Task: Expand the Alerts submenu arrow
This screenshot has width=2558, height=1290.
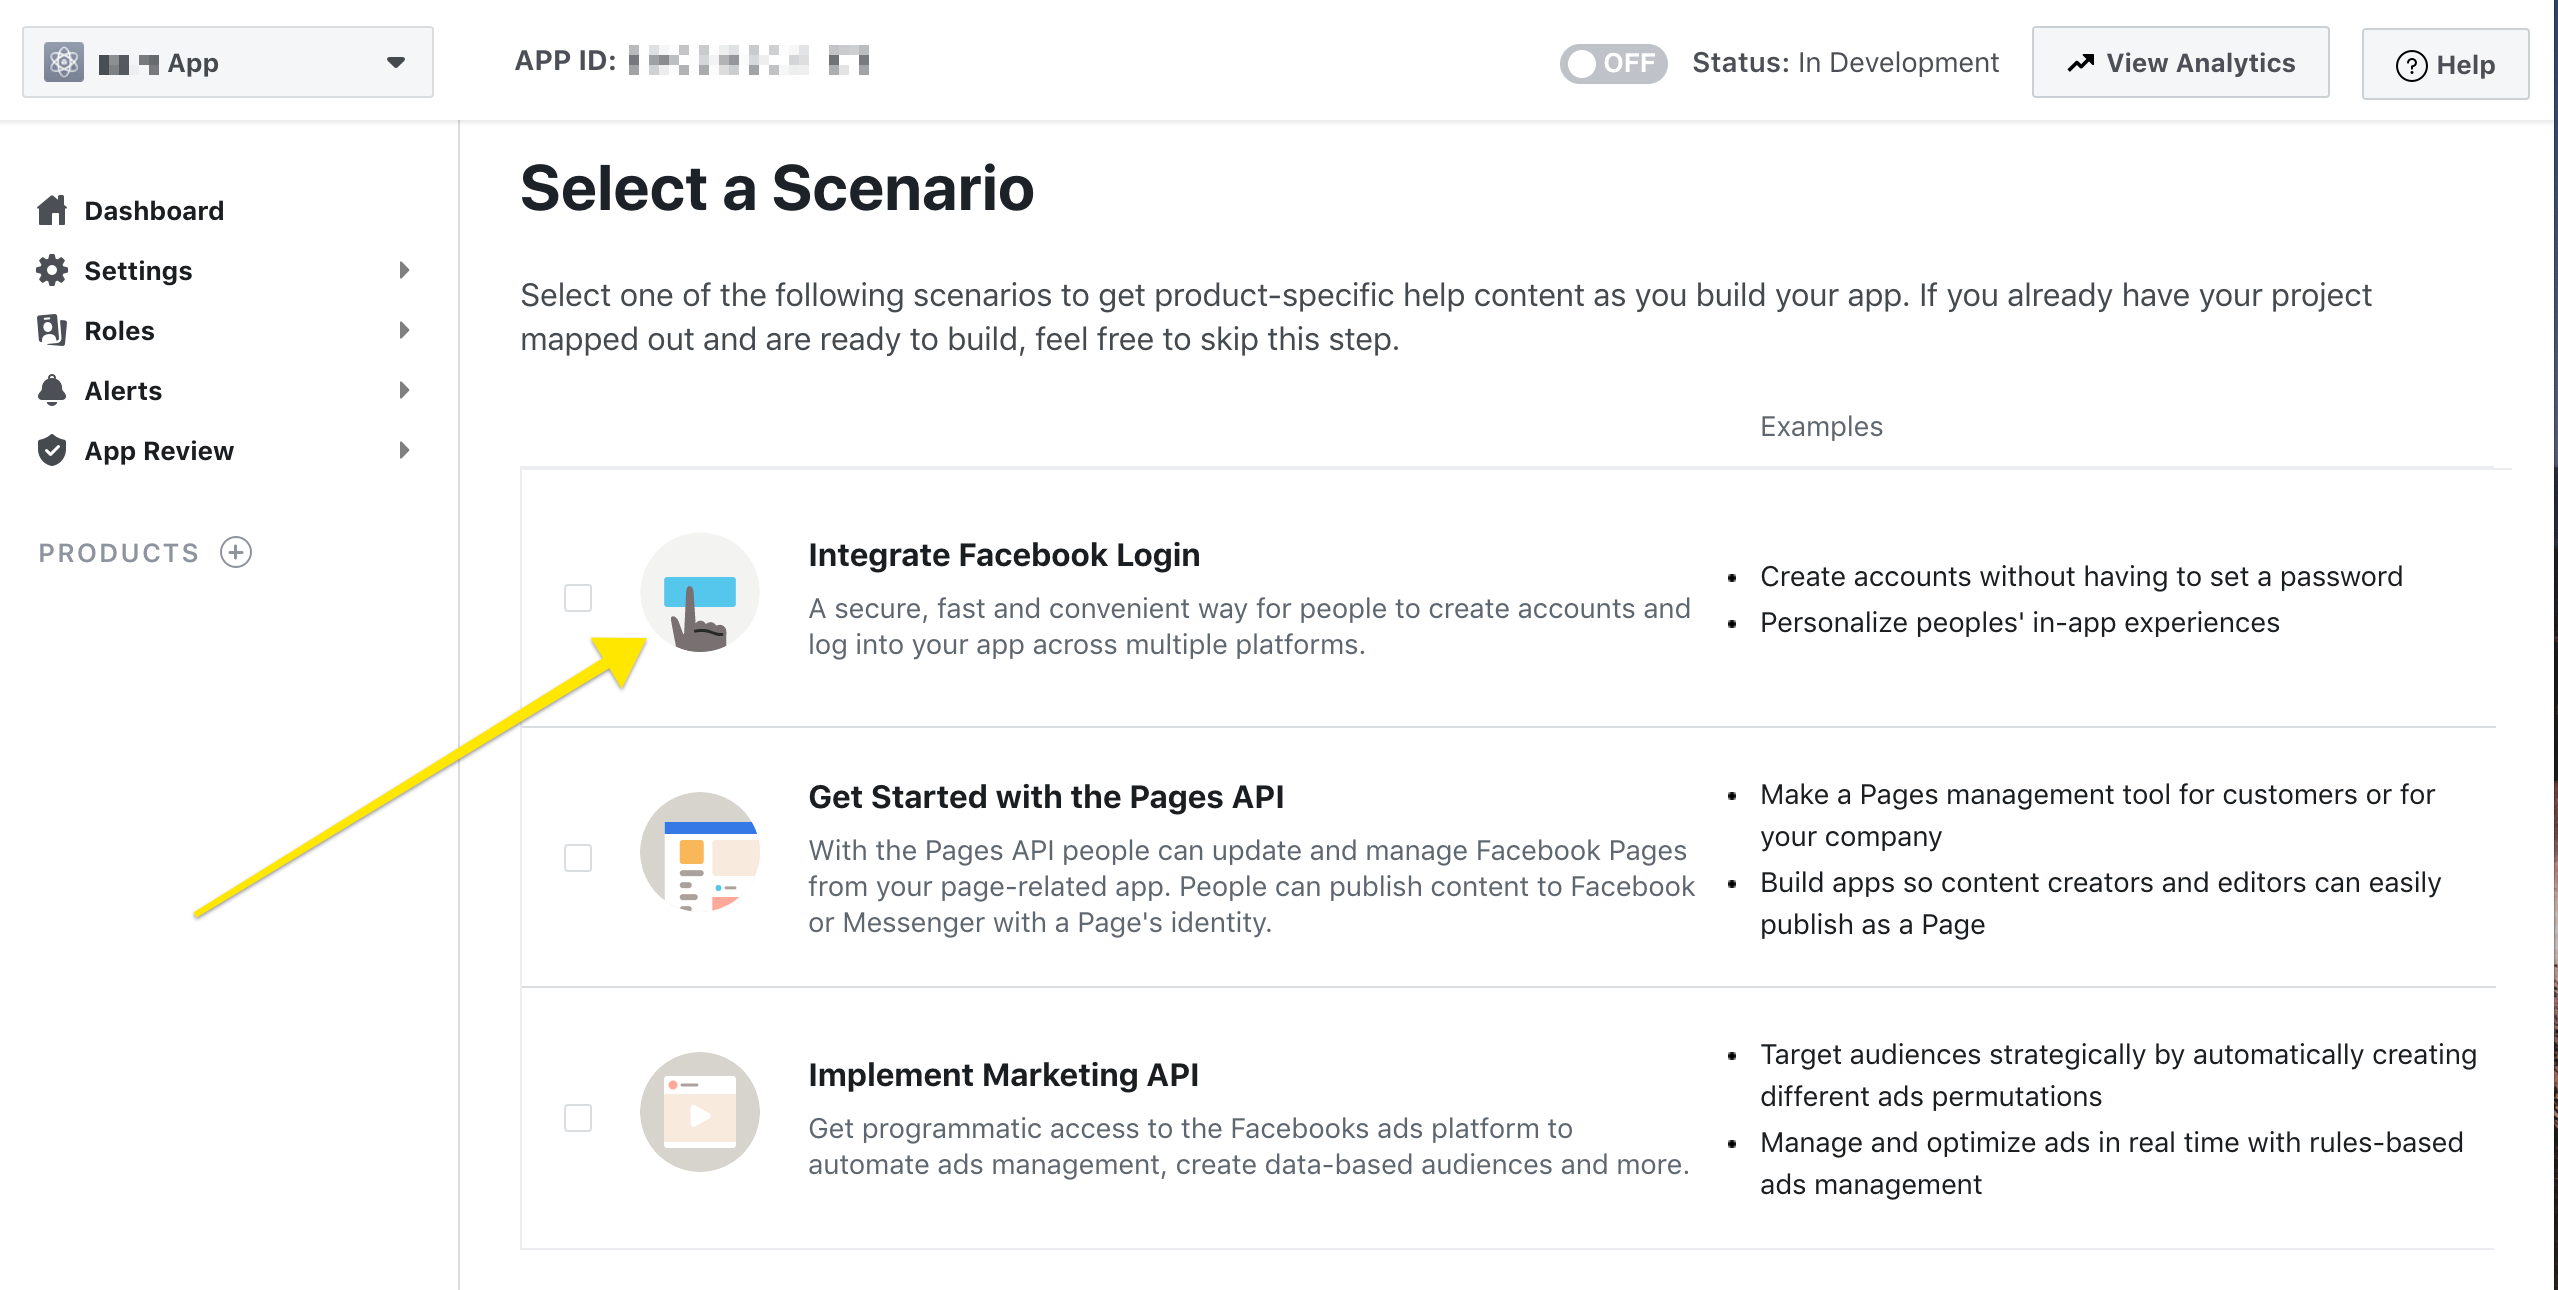Action: pyautogui.click(x=404, y=390)
